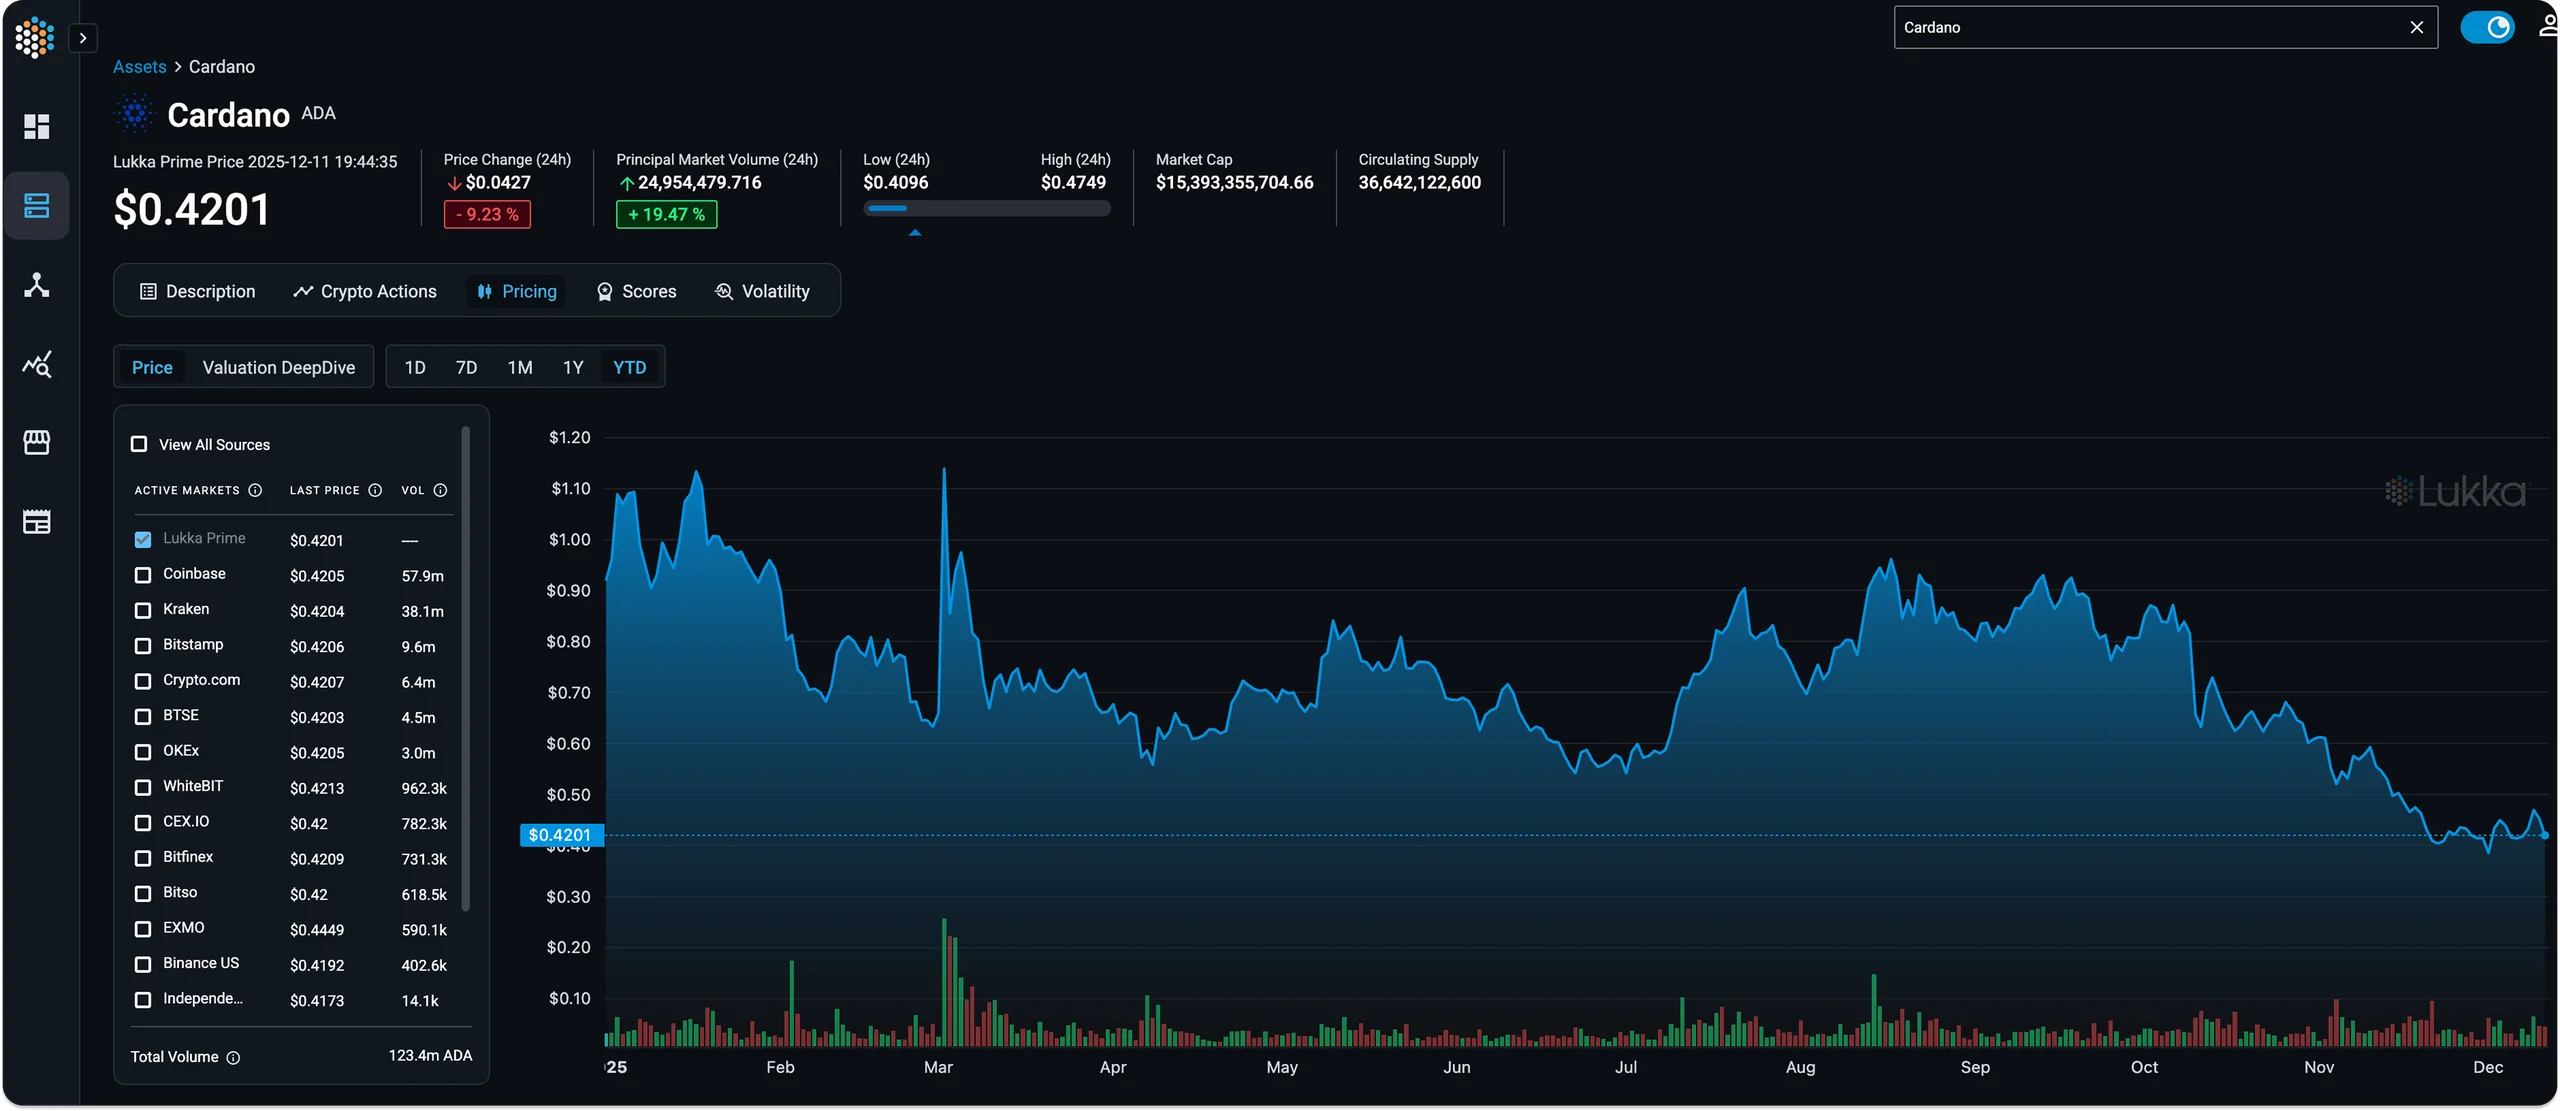Enable the Kraken market checkbox
This screenshot has height=1111, width=2560.
point(143,611)
